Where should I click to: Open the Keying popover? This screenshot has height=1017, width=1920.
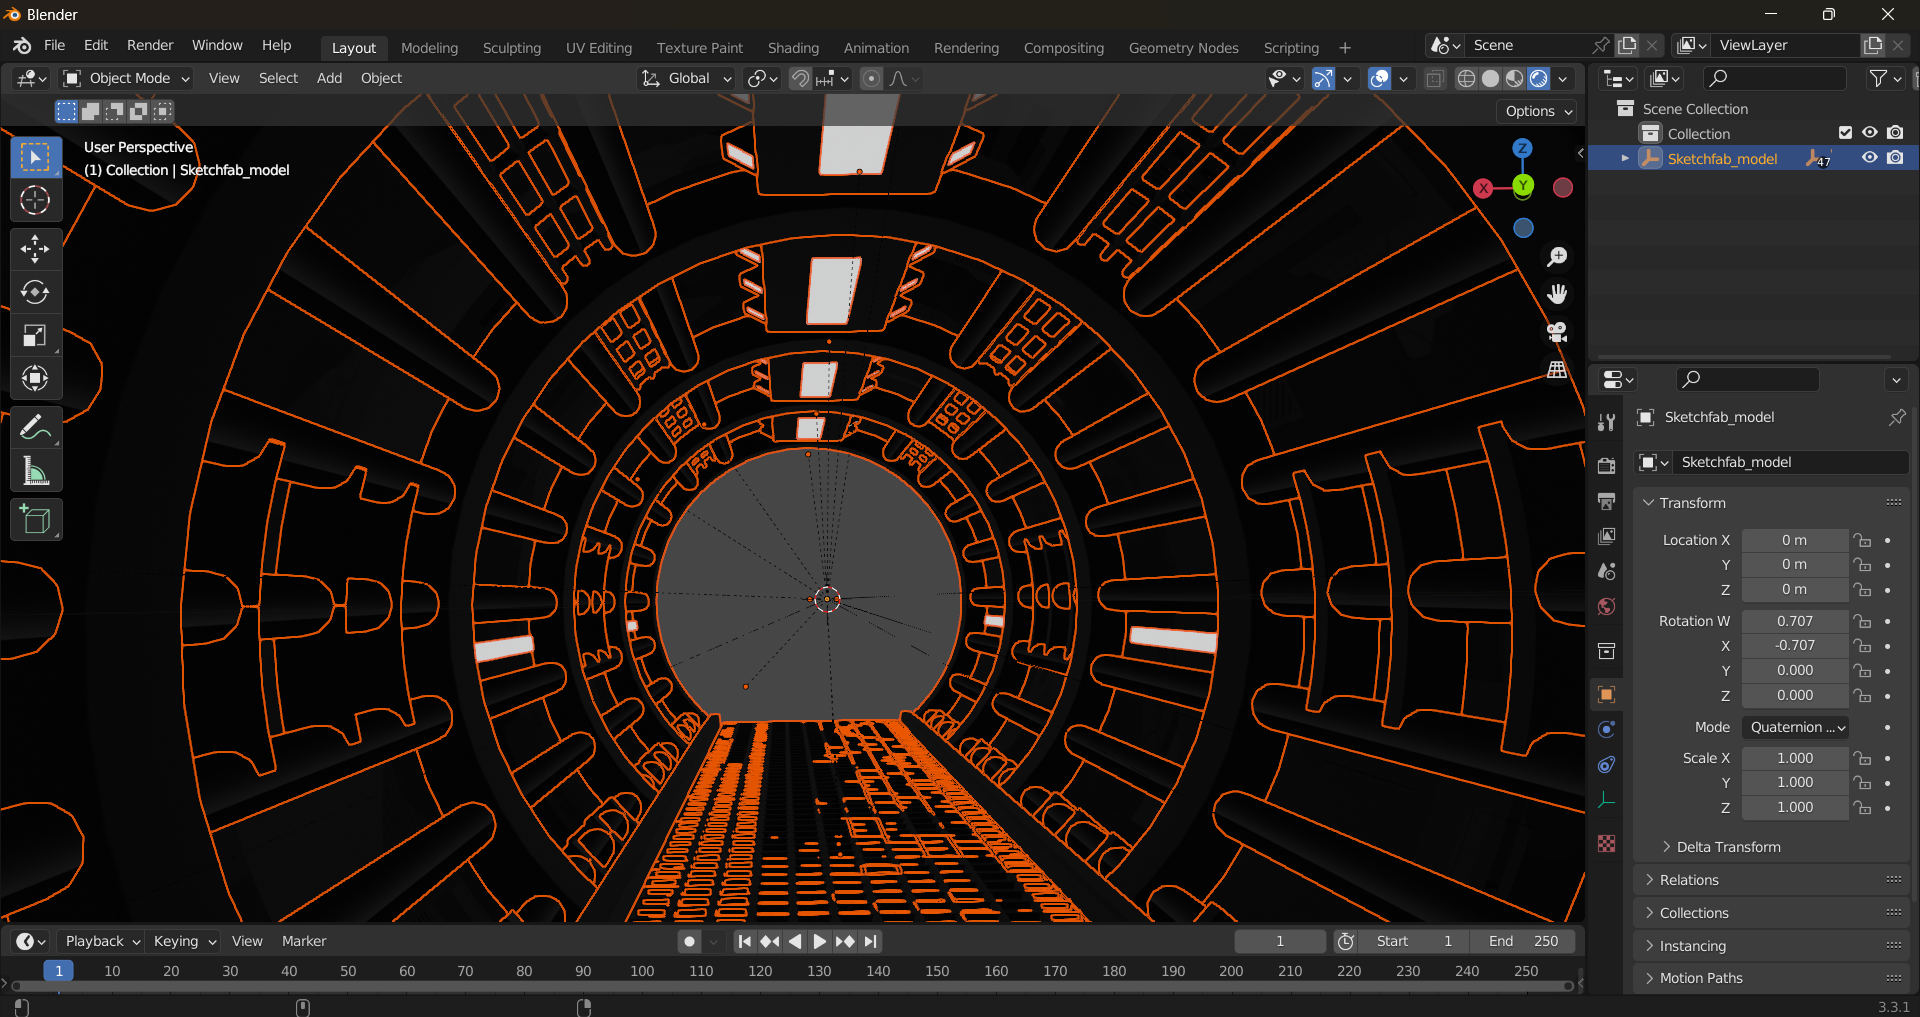point(184,941)
